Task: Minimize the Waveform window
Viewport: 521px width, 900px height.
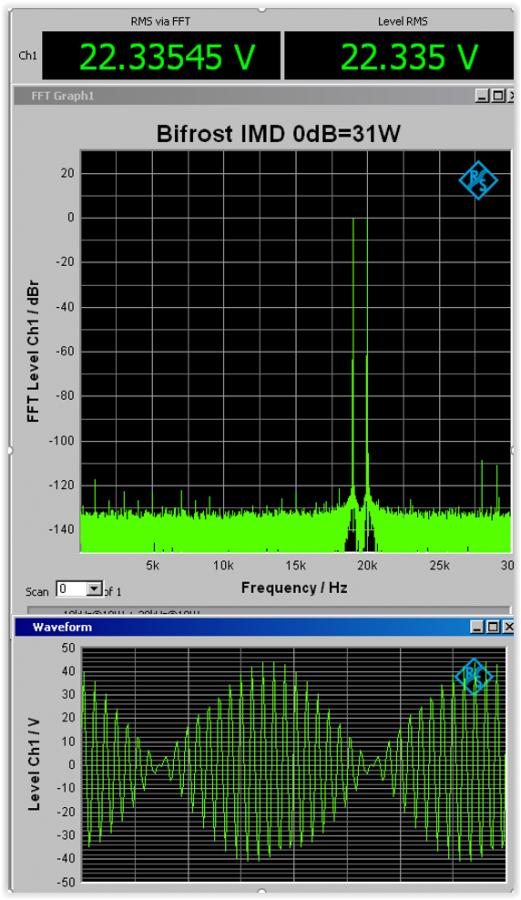Action: 477,627
